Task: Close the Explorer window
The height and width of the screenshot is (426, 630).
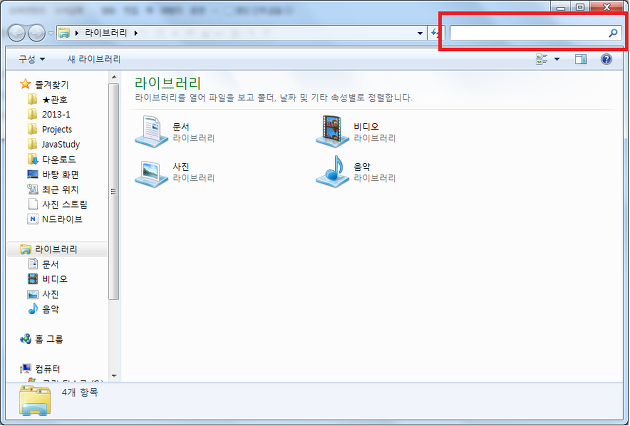Action: 607,7
